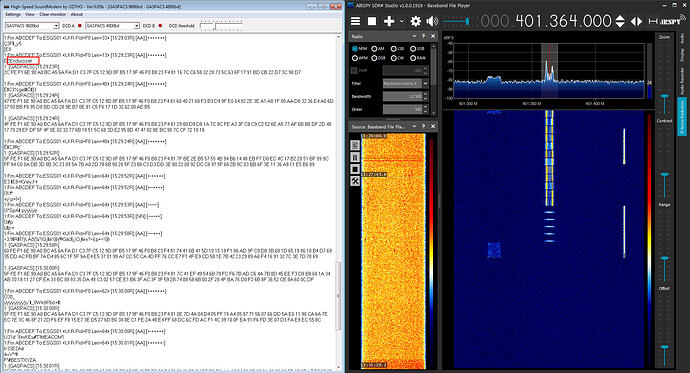Pause the baseband file playback
Viewport: 690px width, 373px height.
point(355,157)
